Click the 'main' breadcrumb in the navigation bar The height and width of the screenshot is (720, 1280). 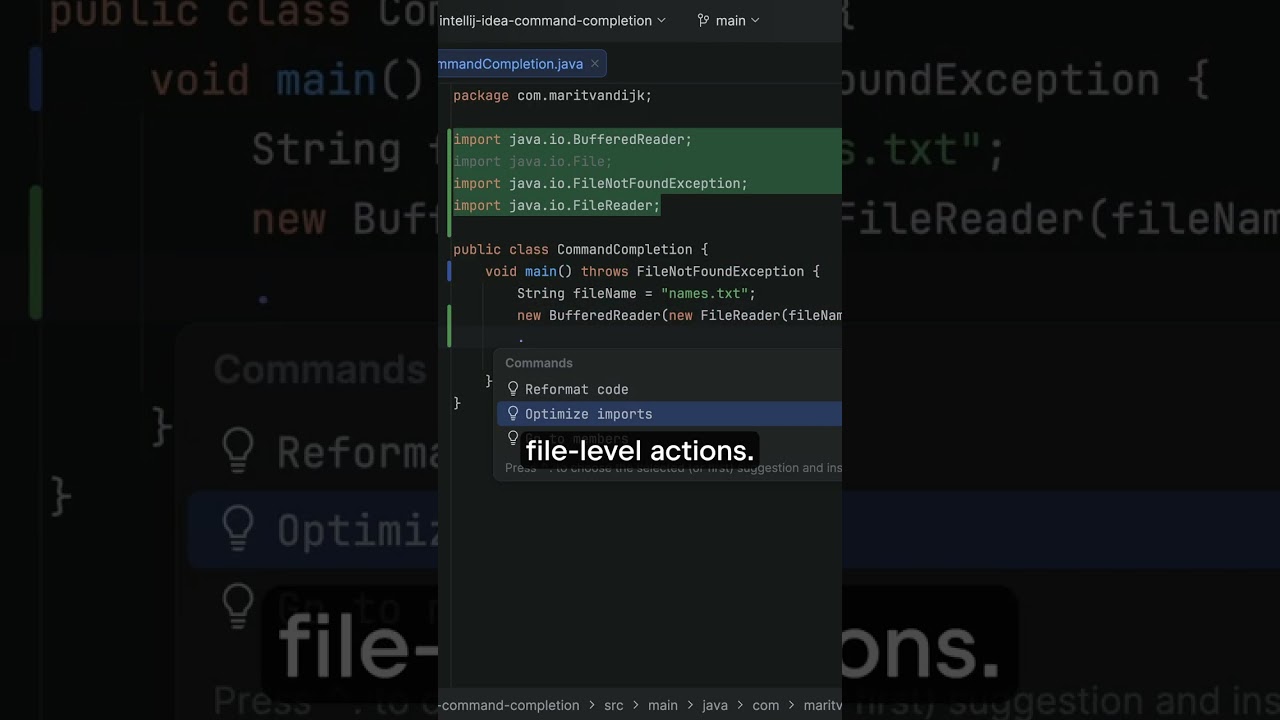pyautogui.click(x=662, y=705)
